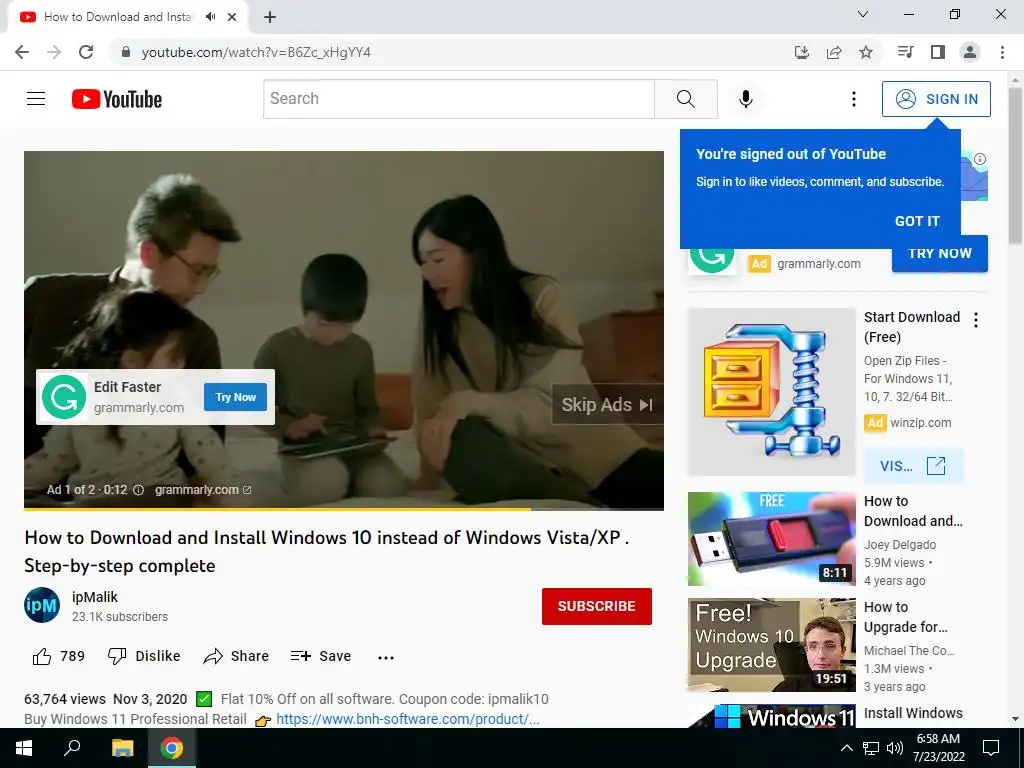The width and height of the screenshot is (1024, 768).
Task: Click grammarly.com in the sidebar ad
Action: pos(819,264)
